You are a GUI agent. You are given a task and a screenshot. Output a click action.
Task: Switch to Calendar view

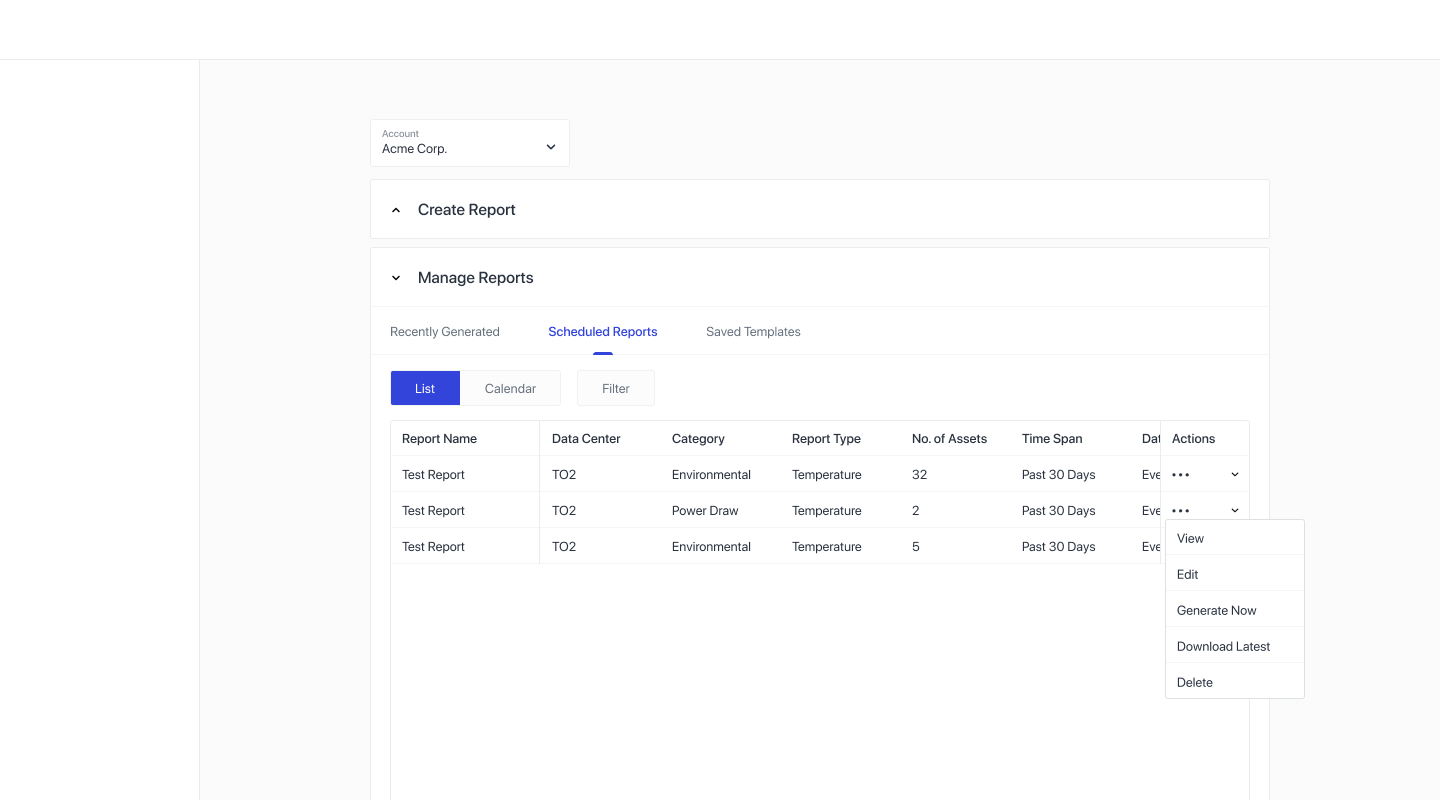(x=510, y=389)
